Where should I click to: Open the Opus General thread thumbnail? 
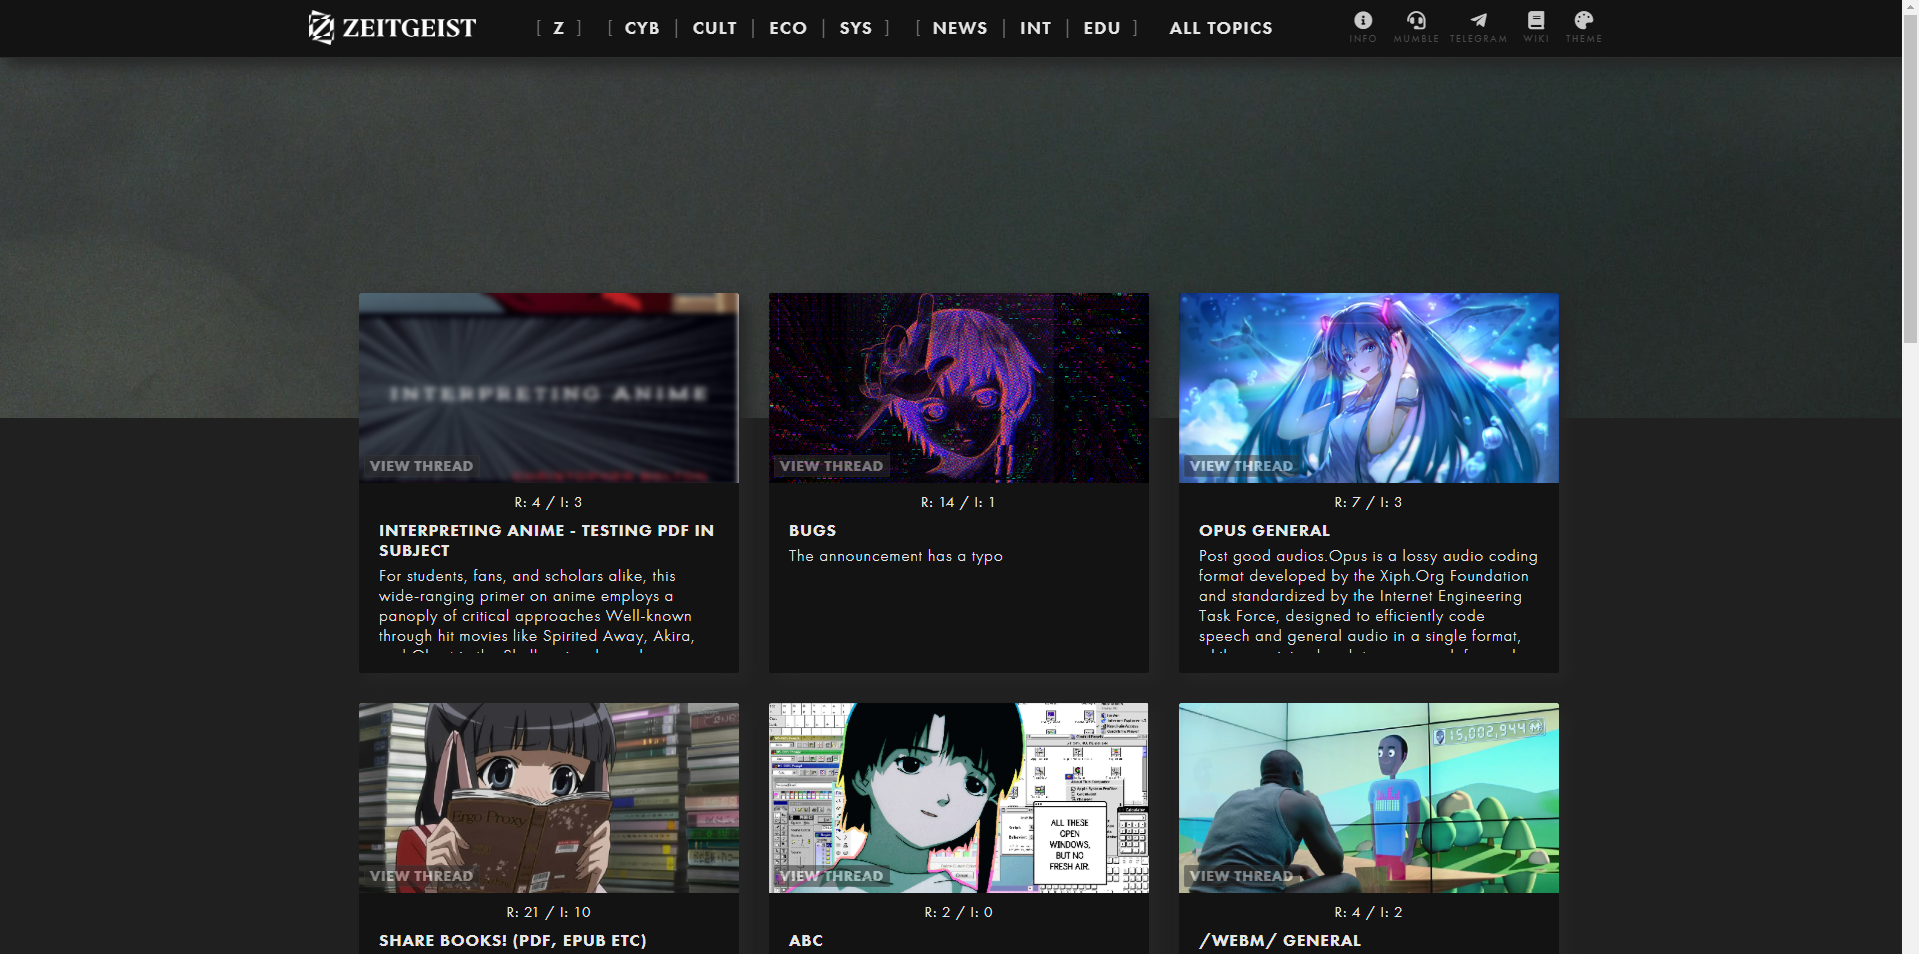1369,388
